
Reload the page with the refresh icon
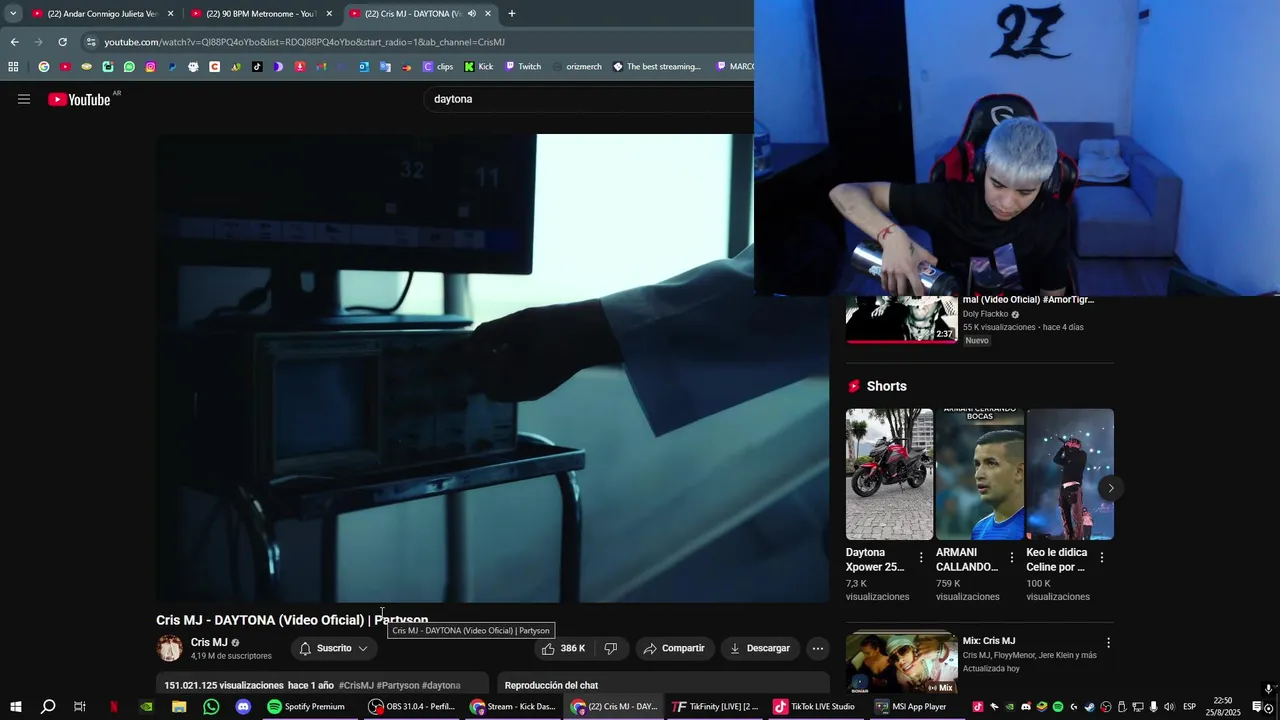point(62,42)
